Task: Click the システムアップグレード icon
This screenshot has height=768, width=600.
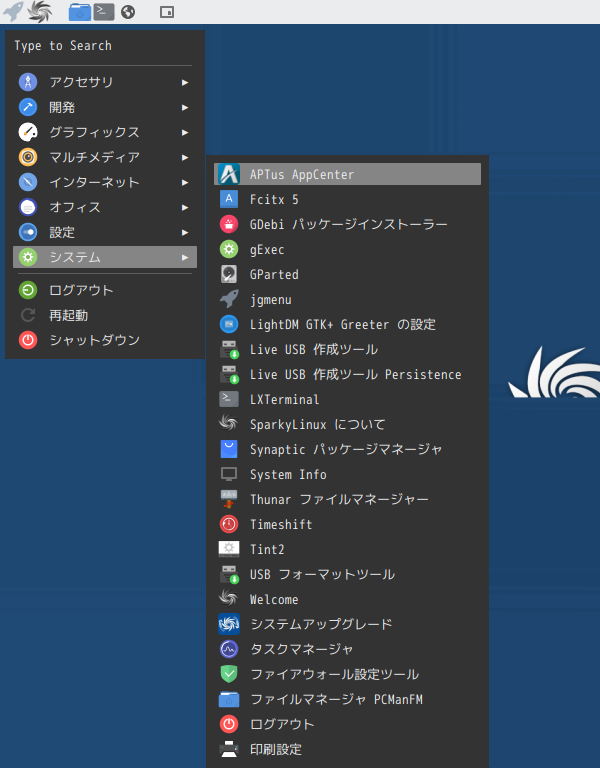Action: pyautogui.click(x=229, y=624)
